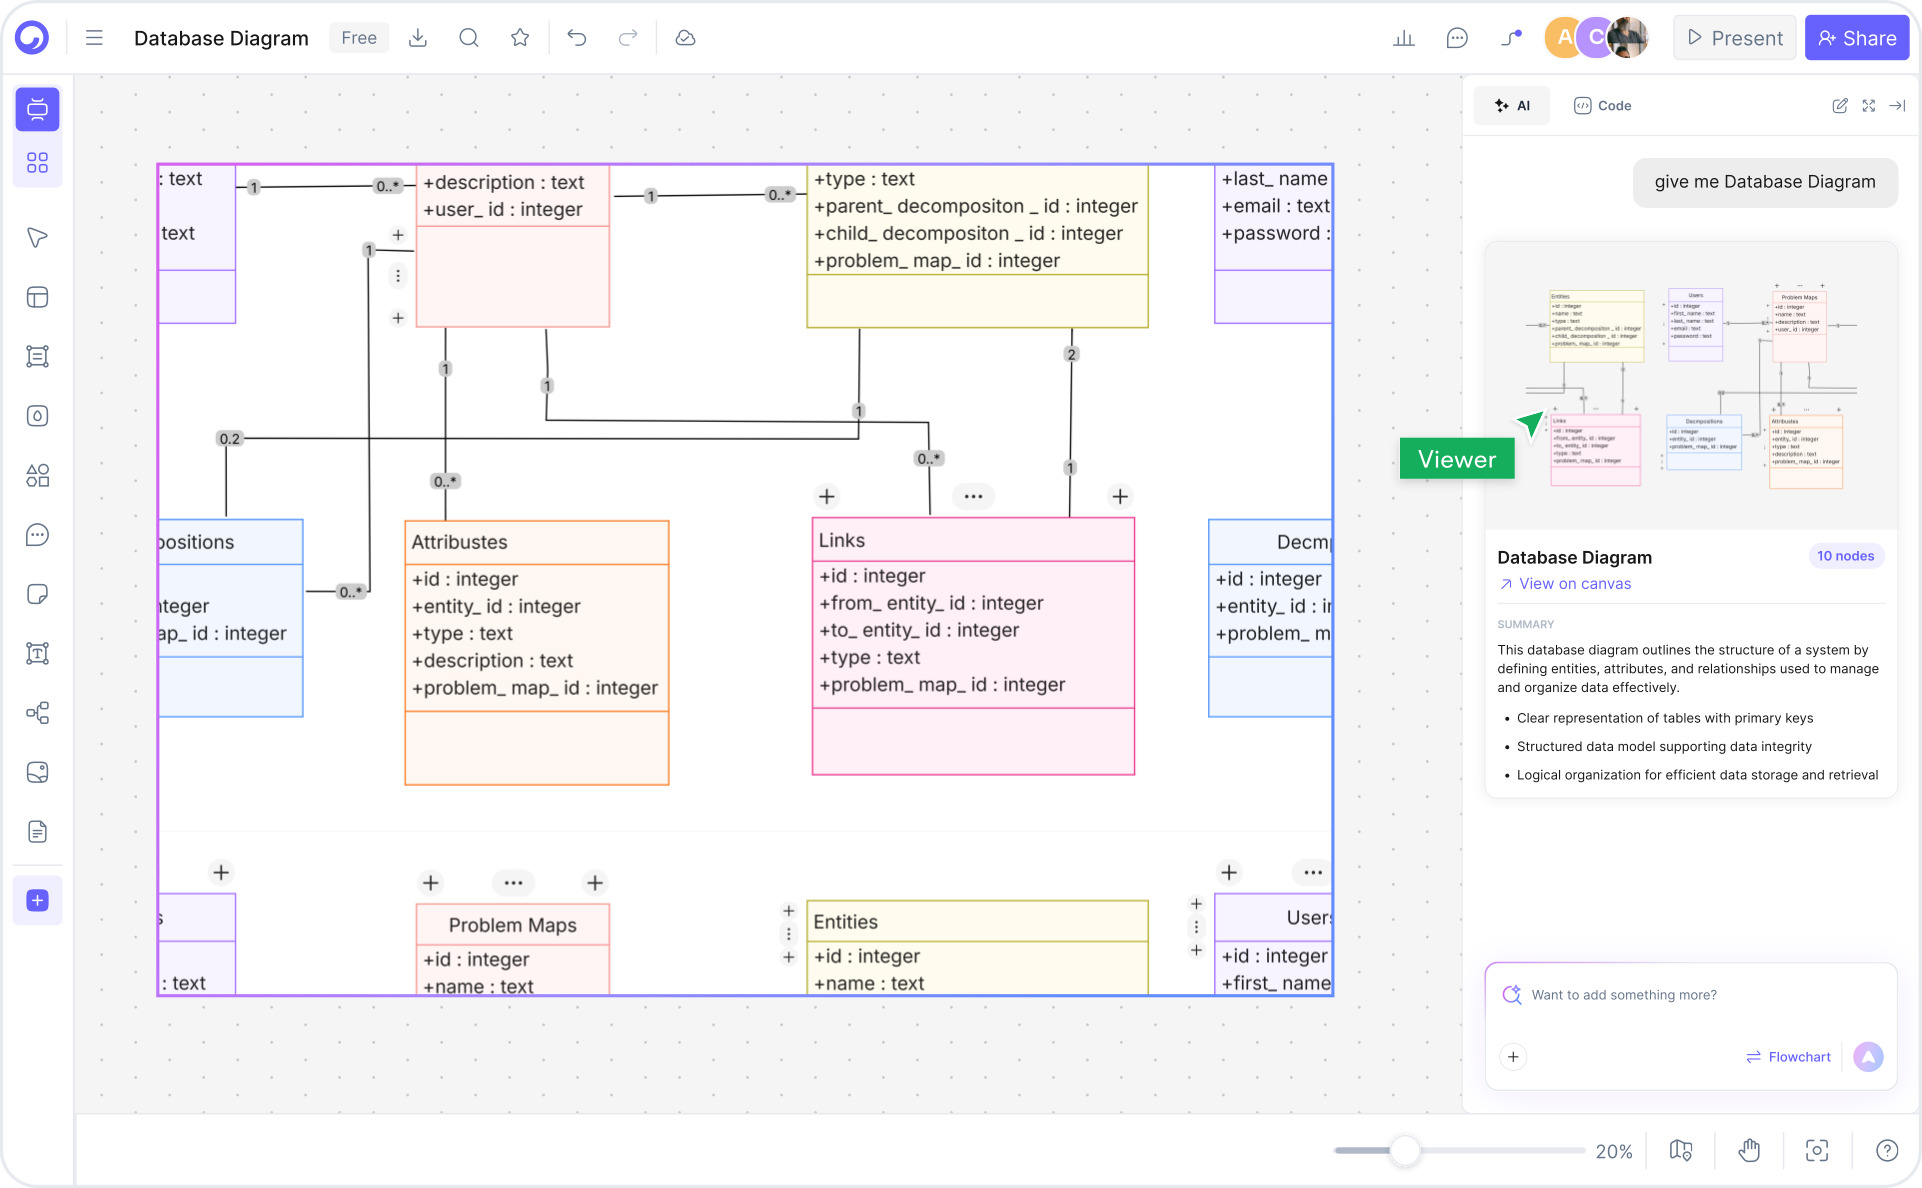
Task: Switch to the AI tab
Action: [x=1511, y=105]
